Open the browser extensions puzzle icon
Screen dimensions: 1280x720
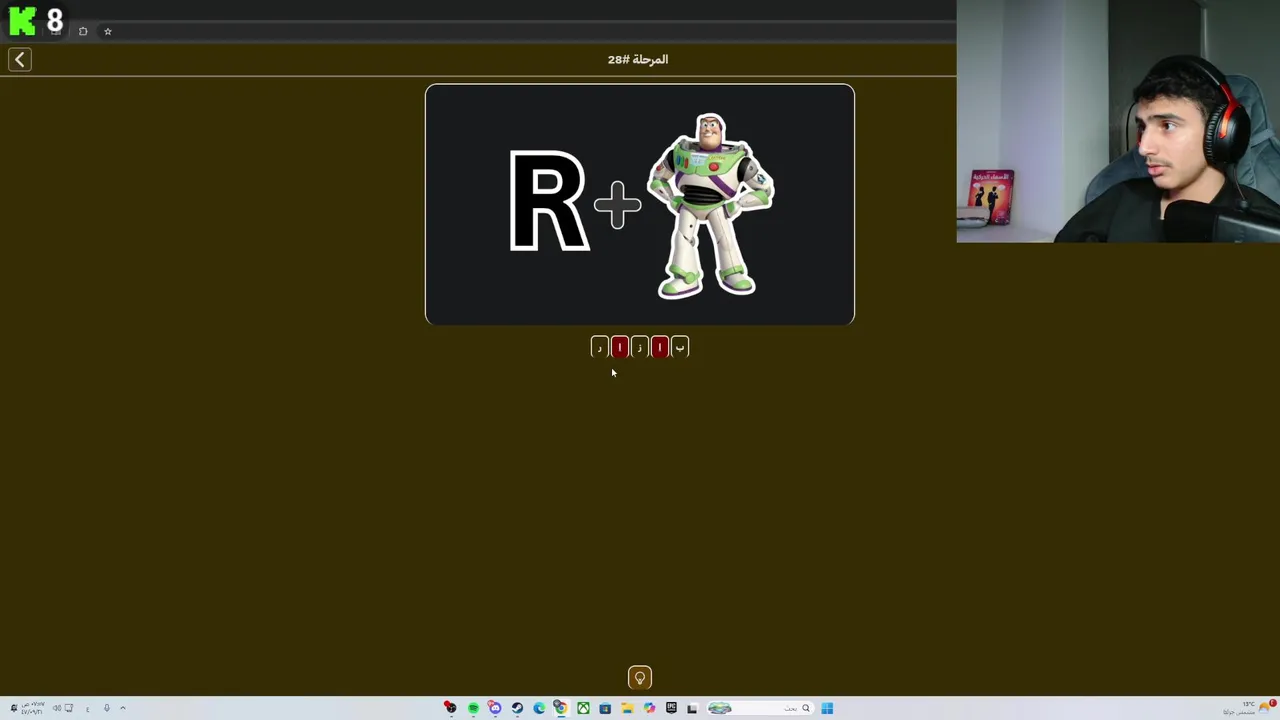click(x=83, y=31)
